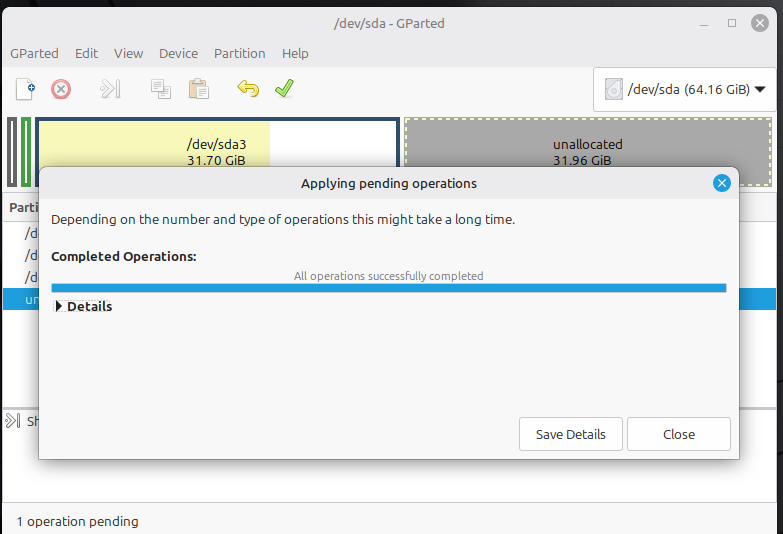
Task: Click the Resize/Move toolbar icon
Action: point(110,89)
